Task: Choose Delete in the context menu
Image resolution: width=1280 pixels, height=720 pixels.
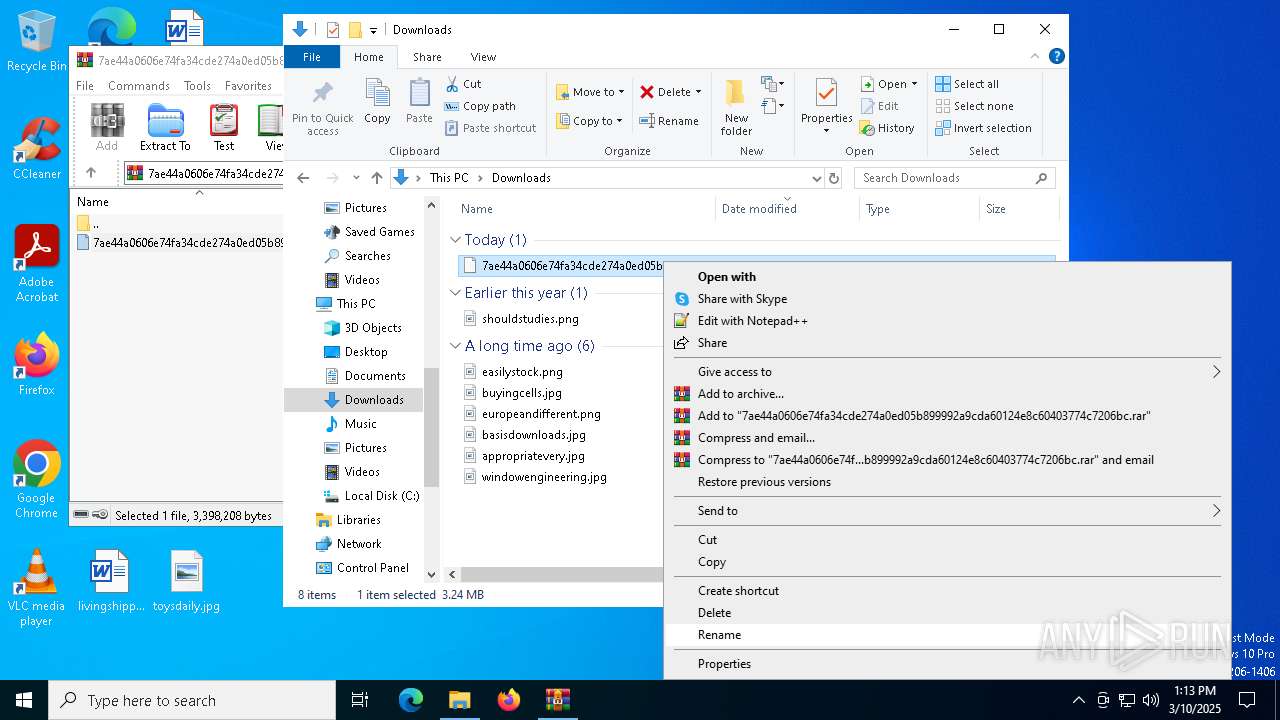Action: point(946,613)
